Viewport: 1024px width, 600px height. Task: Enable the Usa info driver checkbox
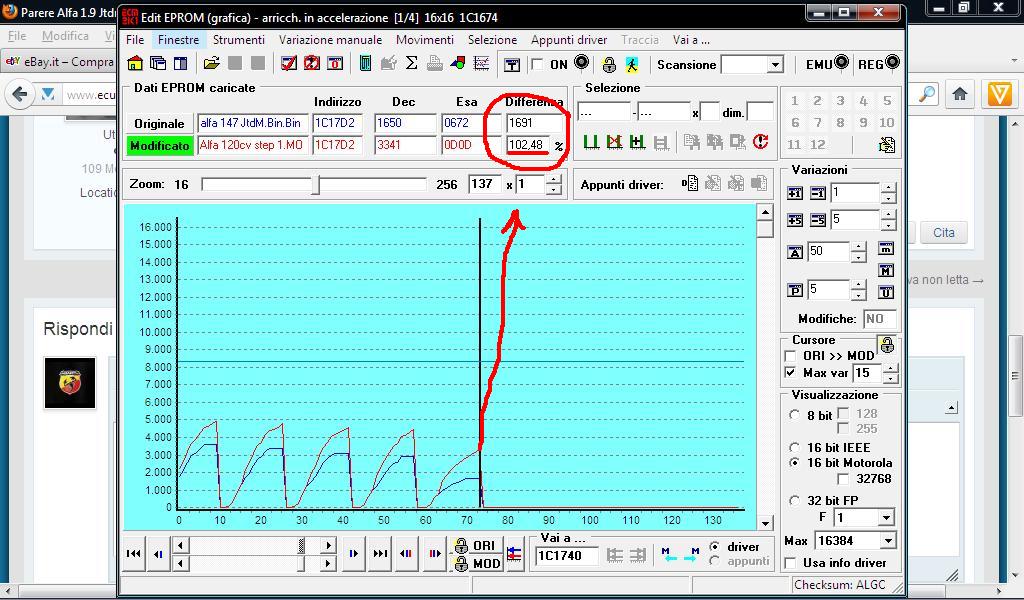[790, 563]
